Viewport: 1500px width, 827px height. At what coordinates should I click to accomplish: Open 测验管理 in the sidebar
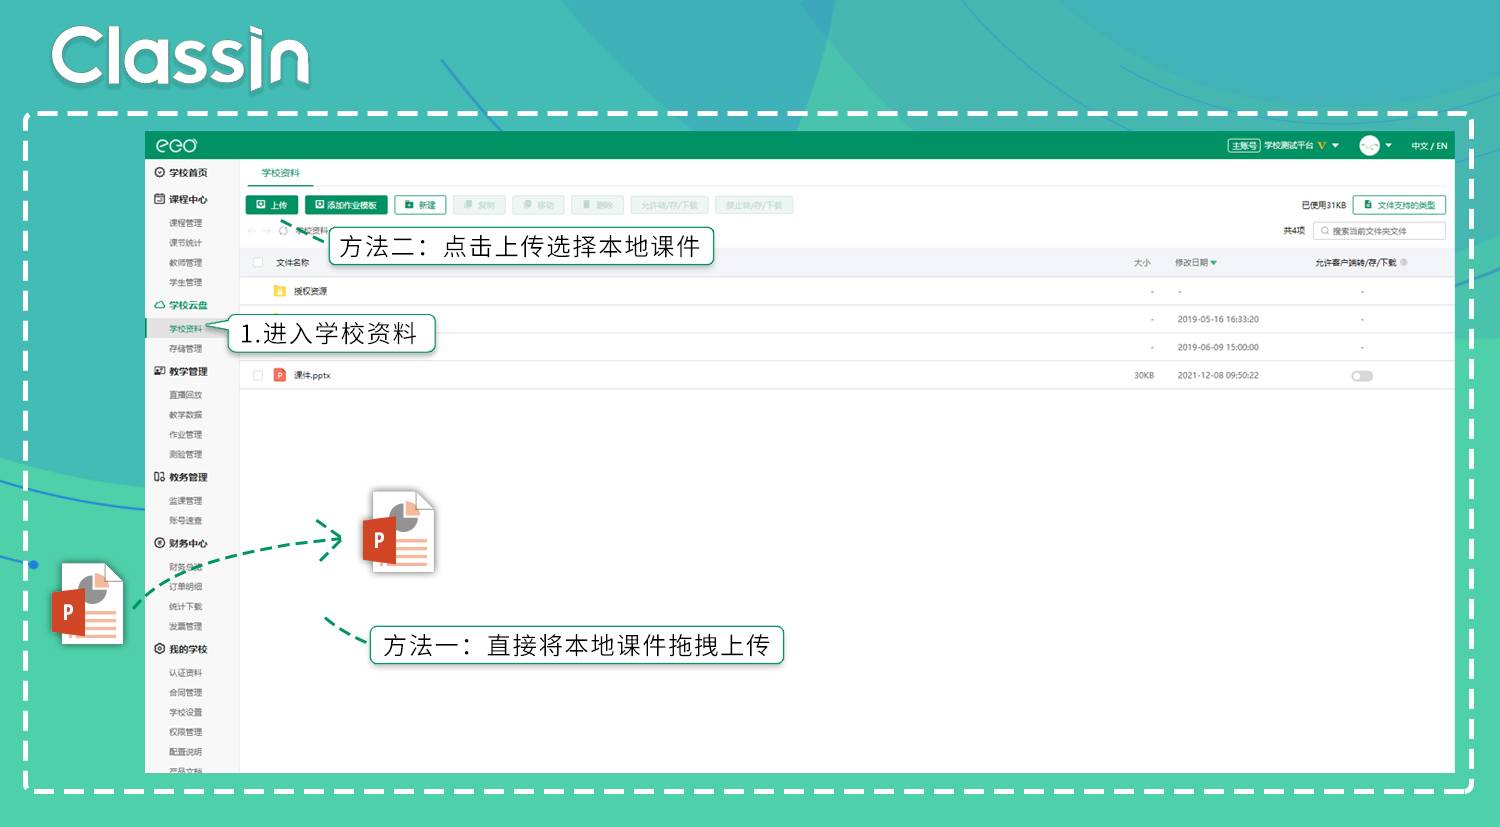point(186,454)
